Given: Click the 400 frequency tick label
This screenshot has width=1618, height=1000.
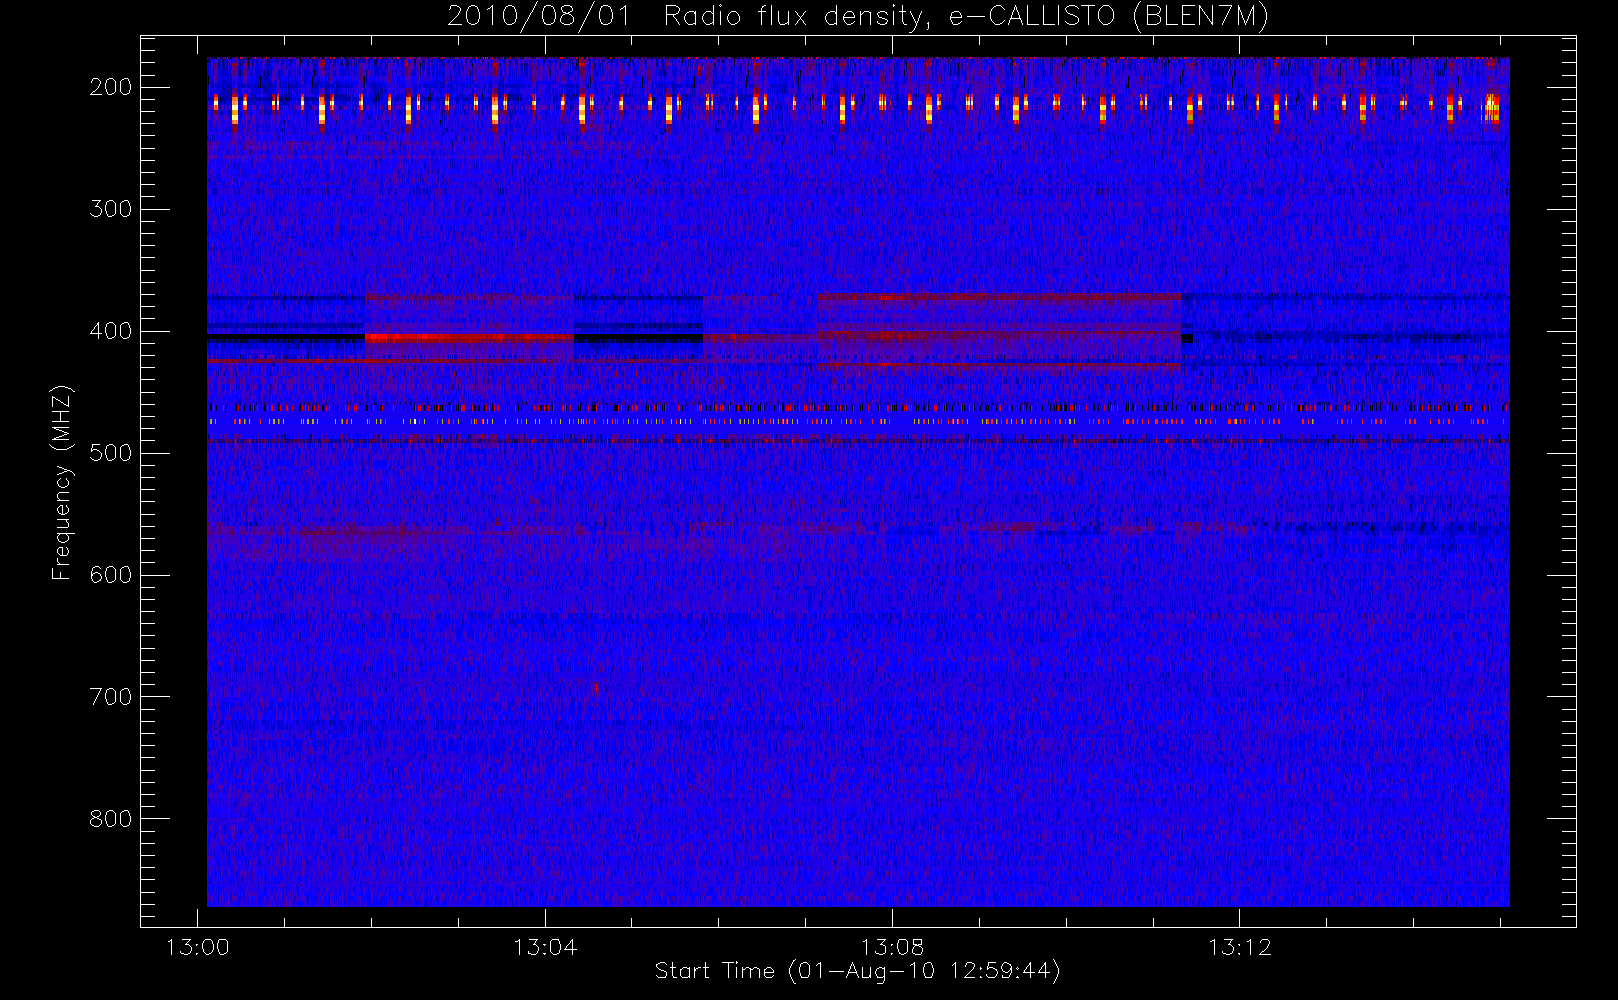Looking at the screenshot, I should 111,331.
